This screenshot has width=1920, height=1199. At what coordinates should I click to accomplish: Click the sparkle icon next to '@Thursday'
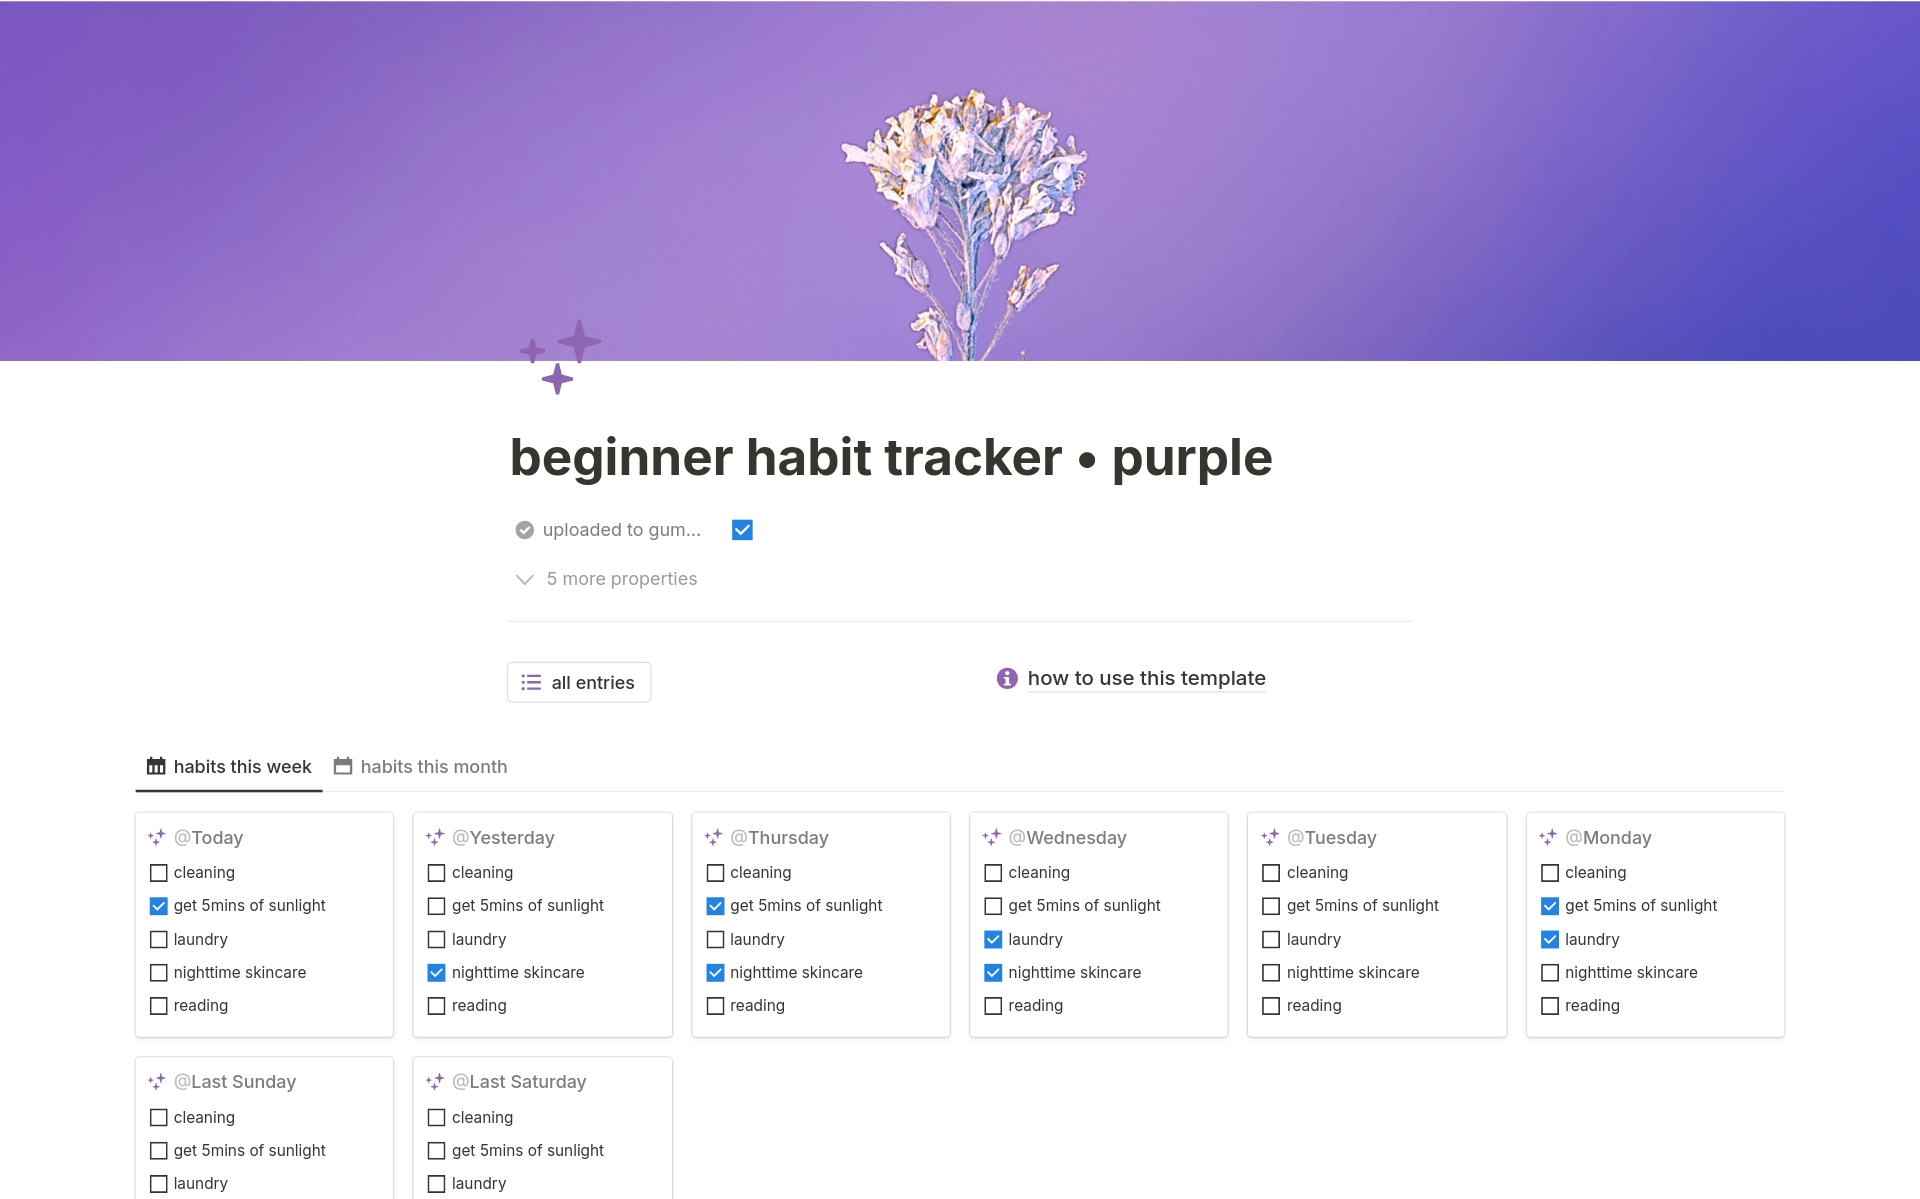[x=713, y=836]
